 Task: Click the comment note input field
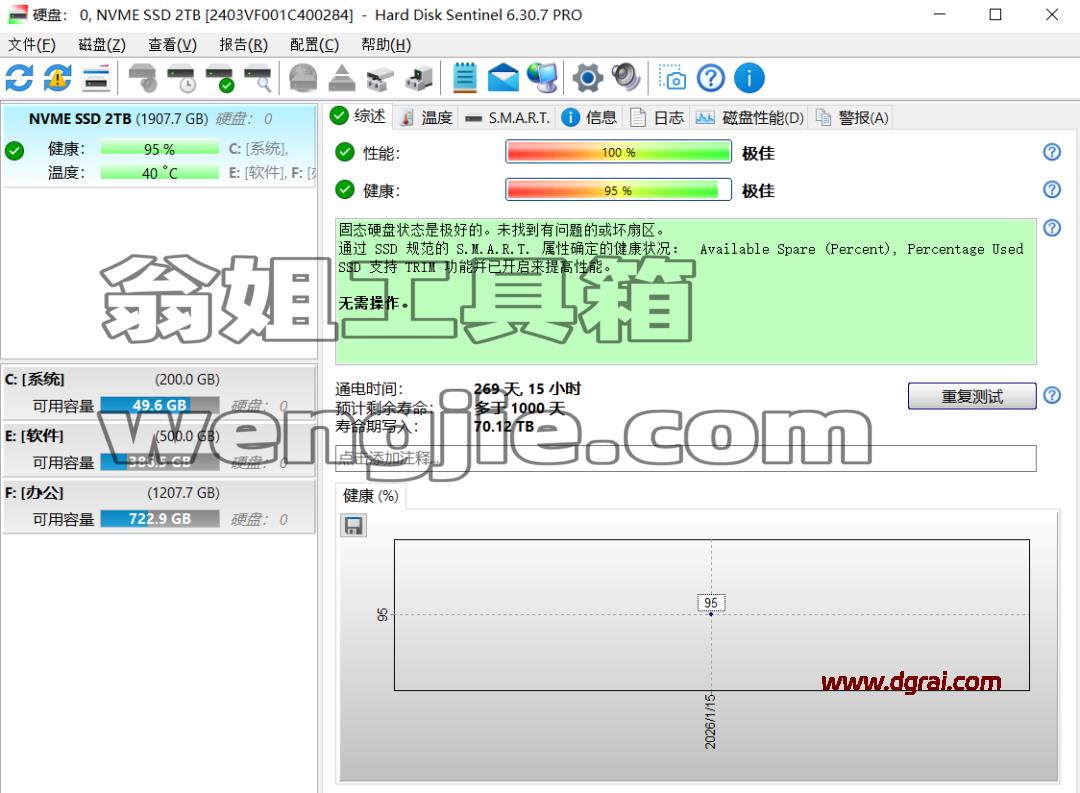point(685,458)
